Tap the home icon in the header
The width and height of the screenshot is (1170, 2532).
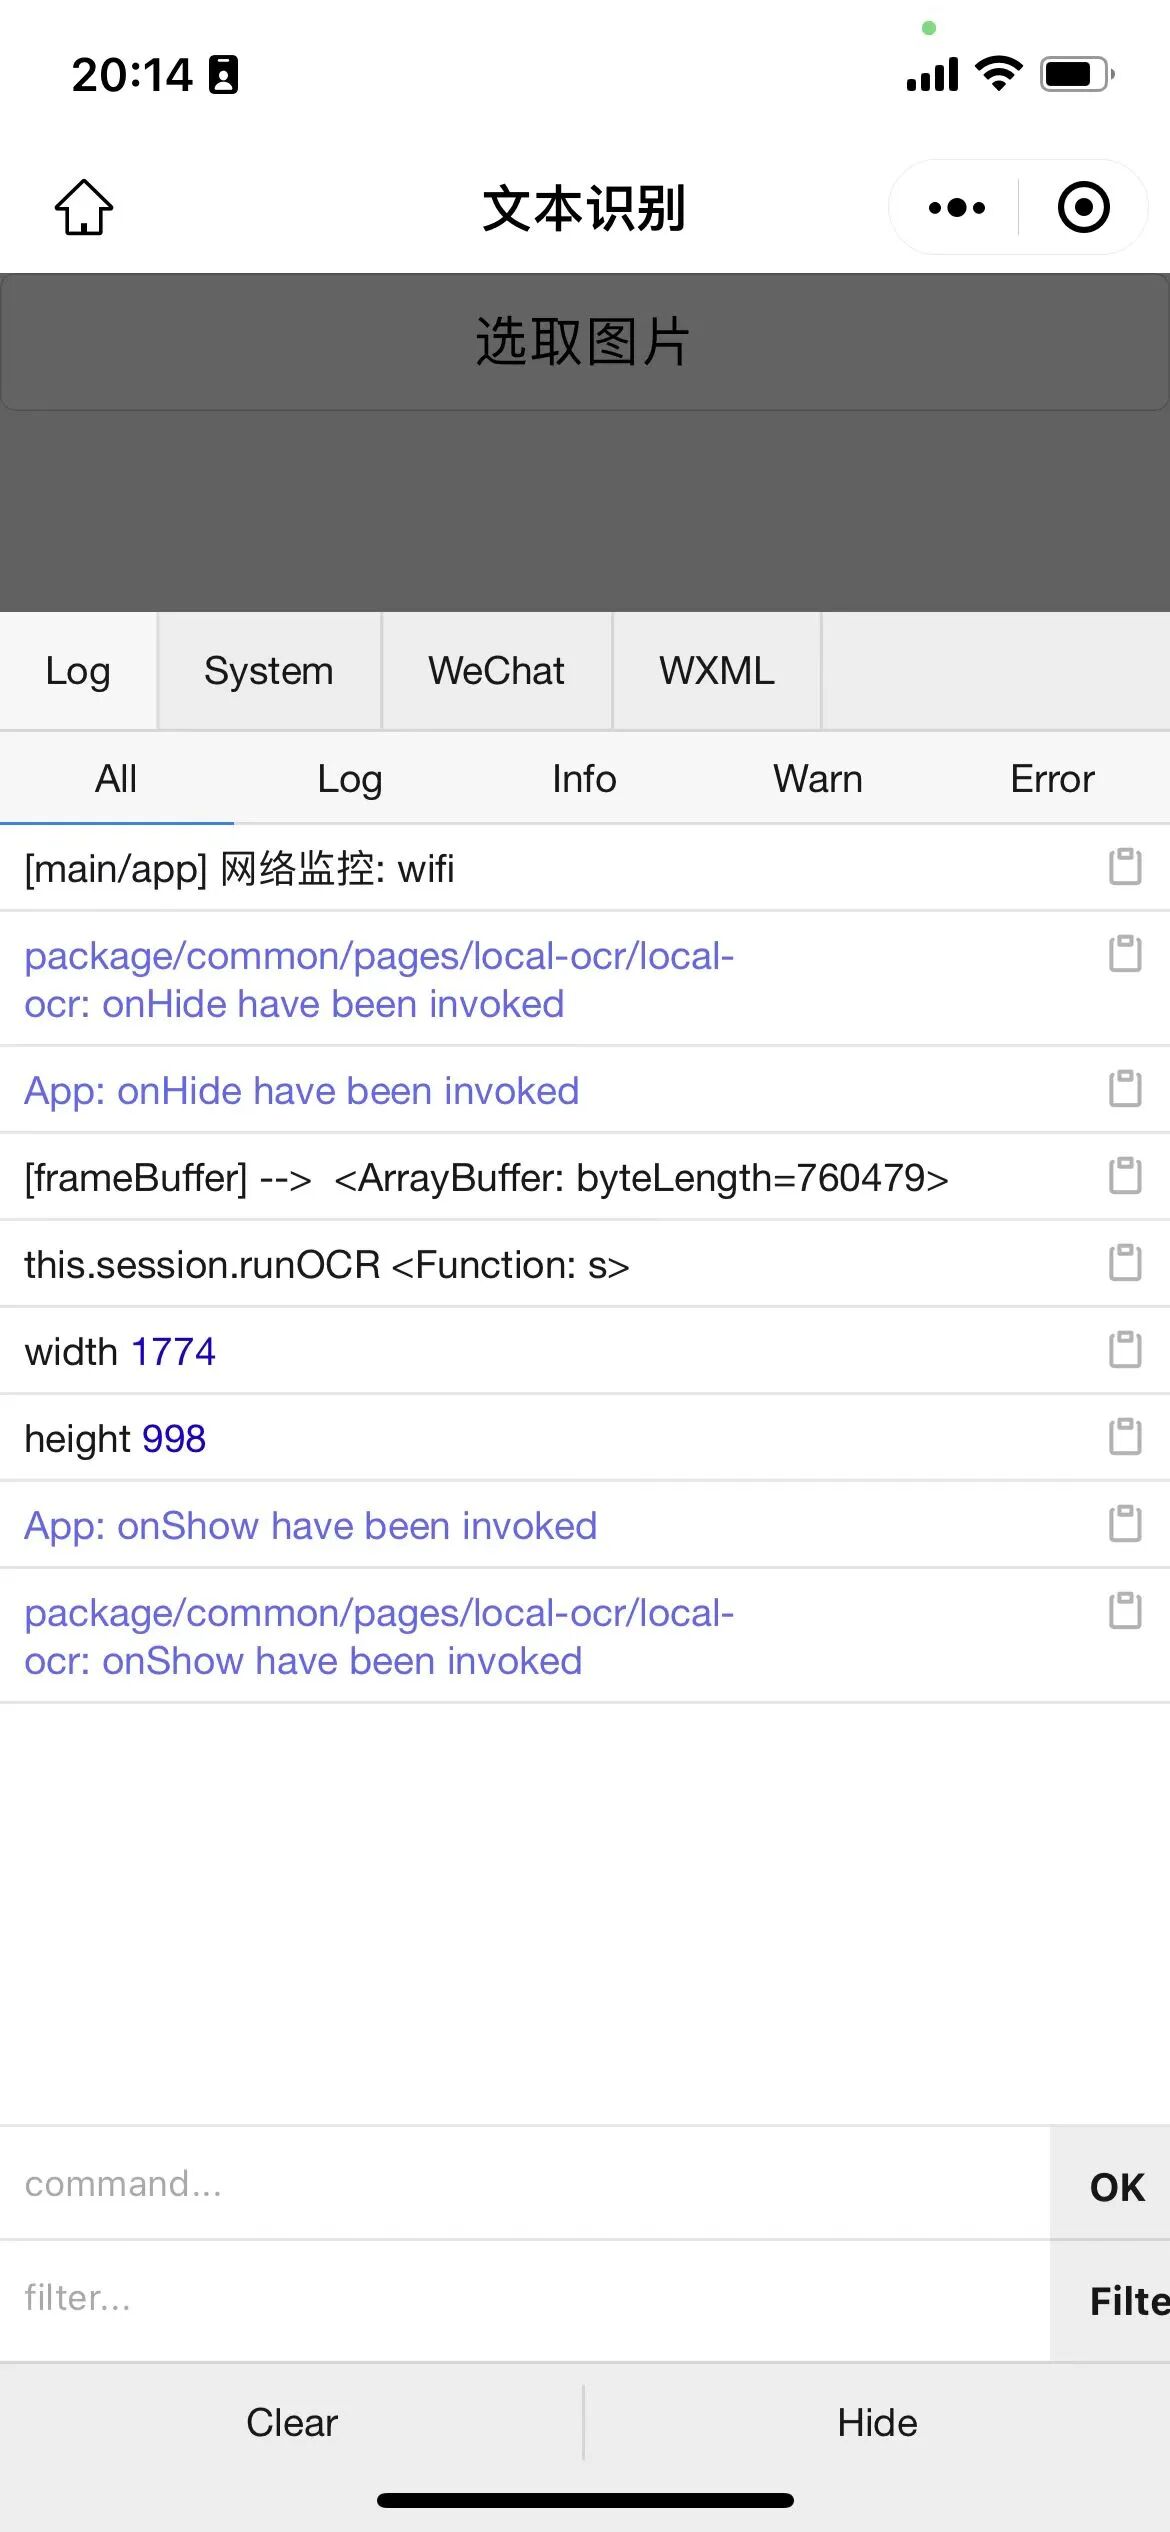pos(84,207)
